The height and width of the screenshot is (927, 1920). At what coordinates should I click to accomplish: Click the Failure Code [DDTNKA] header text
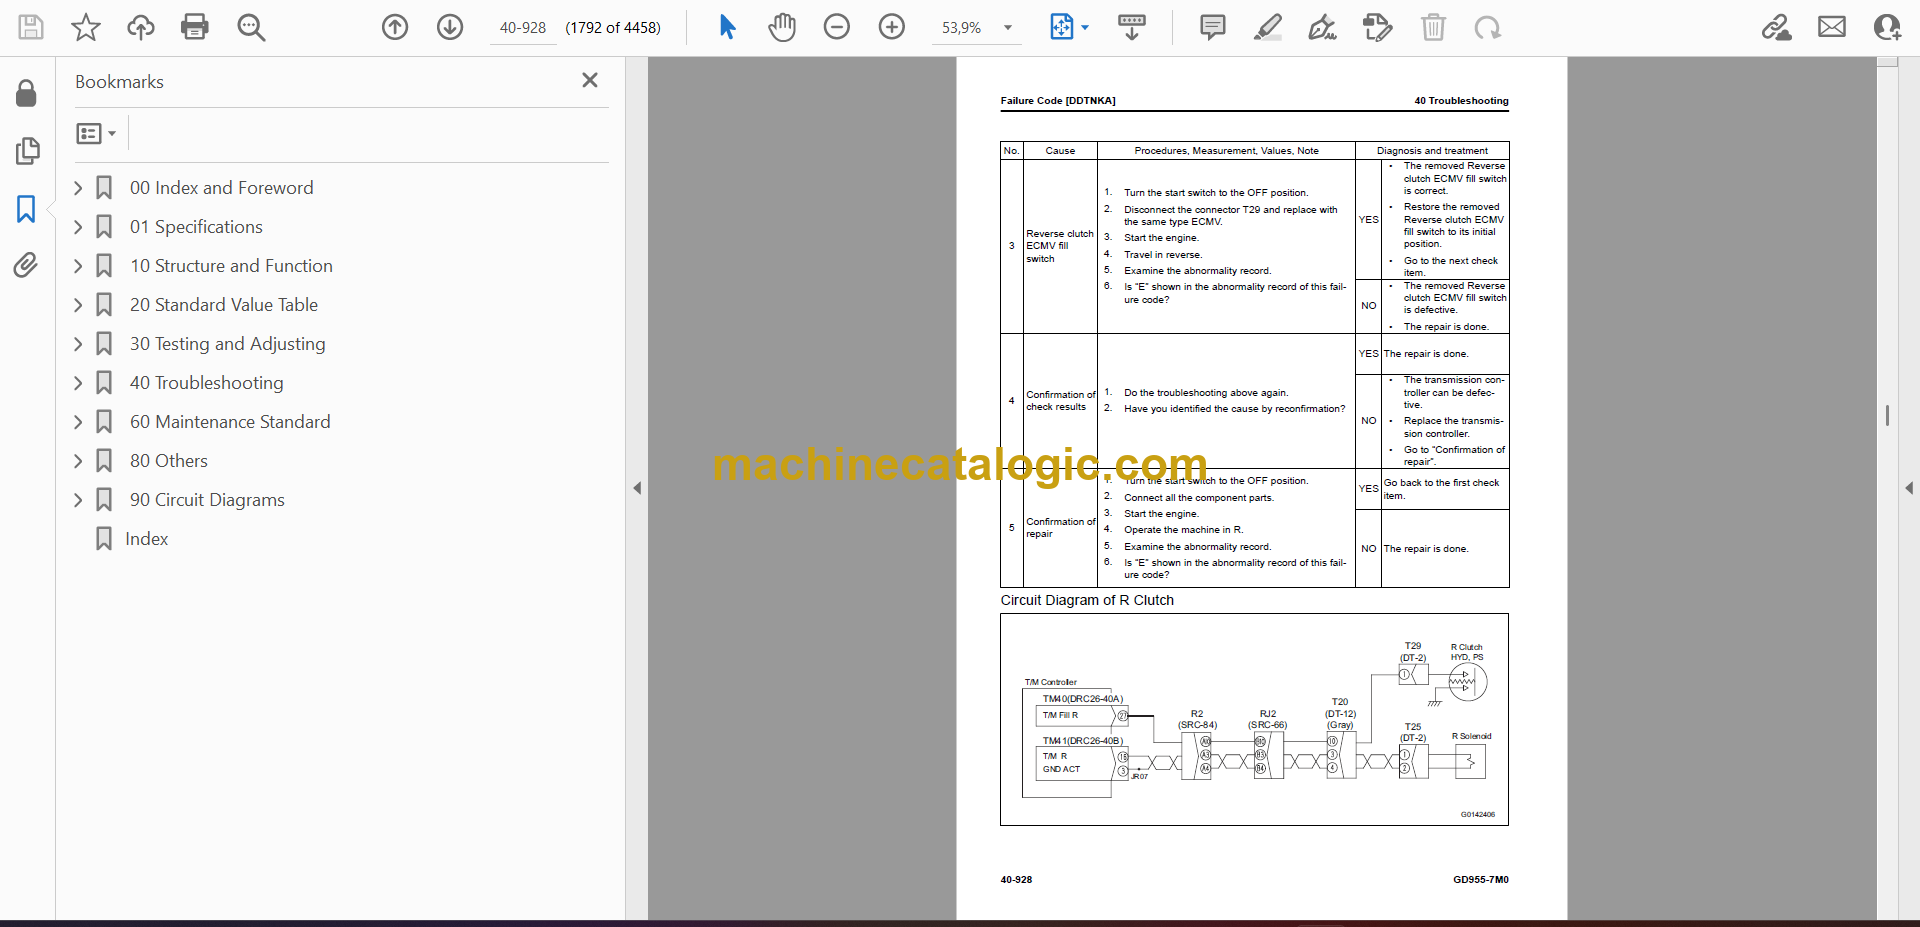pos(1058,100)
